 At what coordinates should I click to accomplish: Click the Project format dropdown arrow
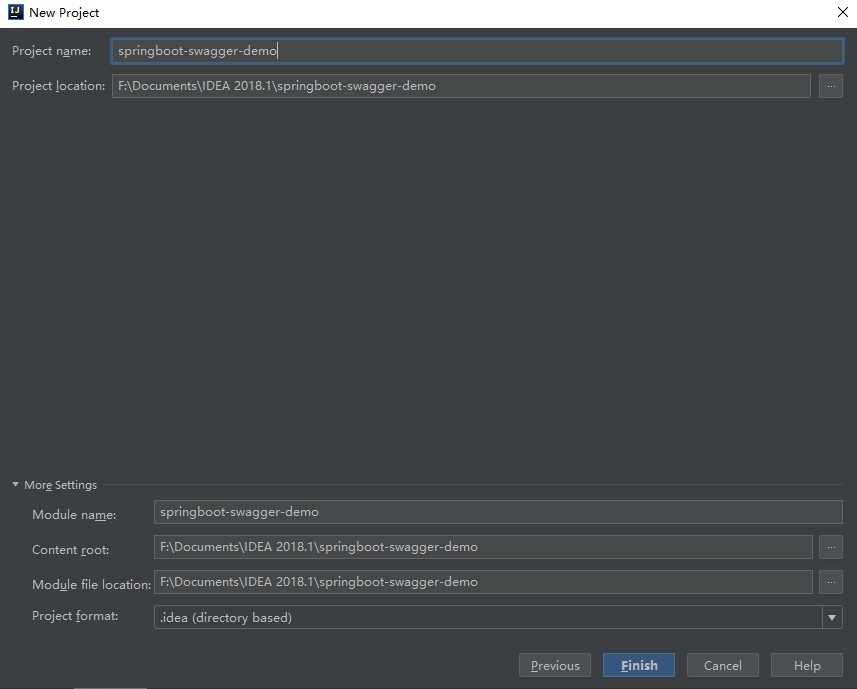(x=832, y=617)
